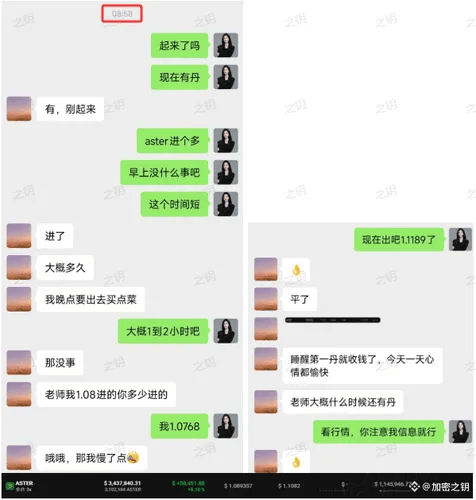Viewport: 476px width, 500px height.
Task: Tap OK hand emoji below "现在出吧1.1189了"
Action: tap(296, 270)
